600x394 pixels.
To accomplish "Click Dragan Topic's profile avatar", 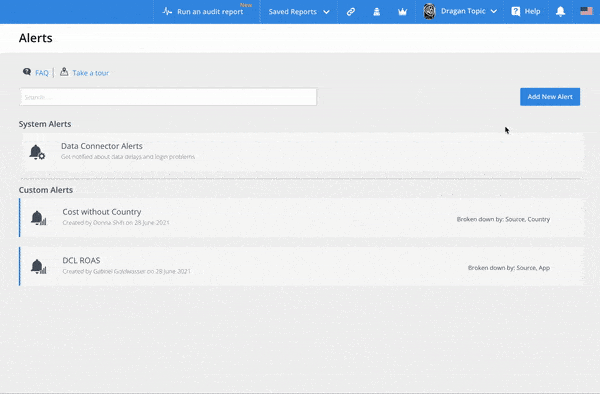I will tap(429, 11).
